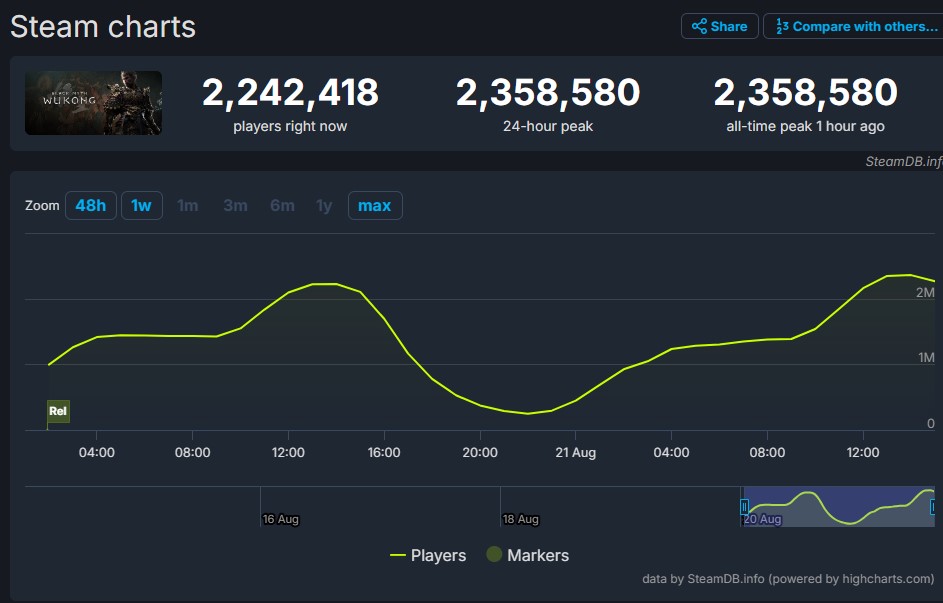
Task: Click the 16 Aug label in navigator
Action: (281, 519)
